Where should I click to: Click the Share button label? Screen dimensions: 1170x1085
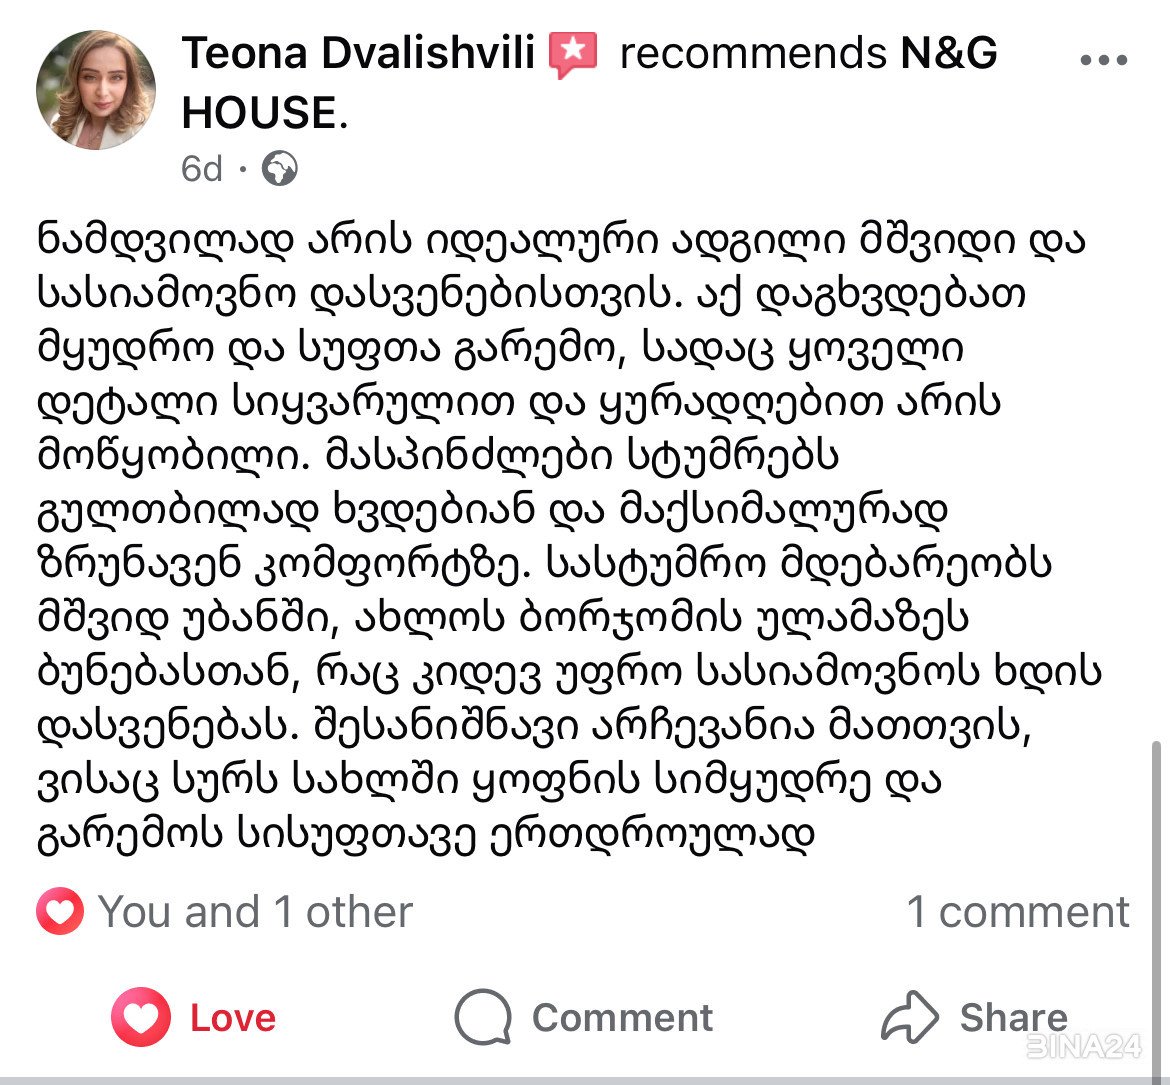pos(1013,1018)
